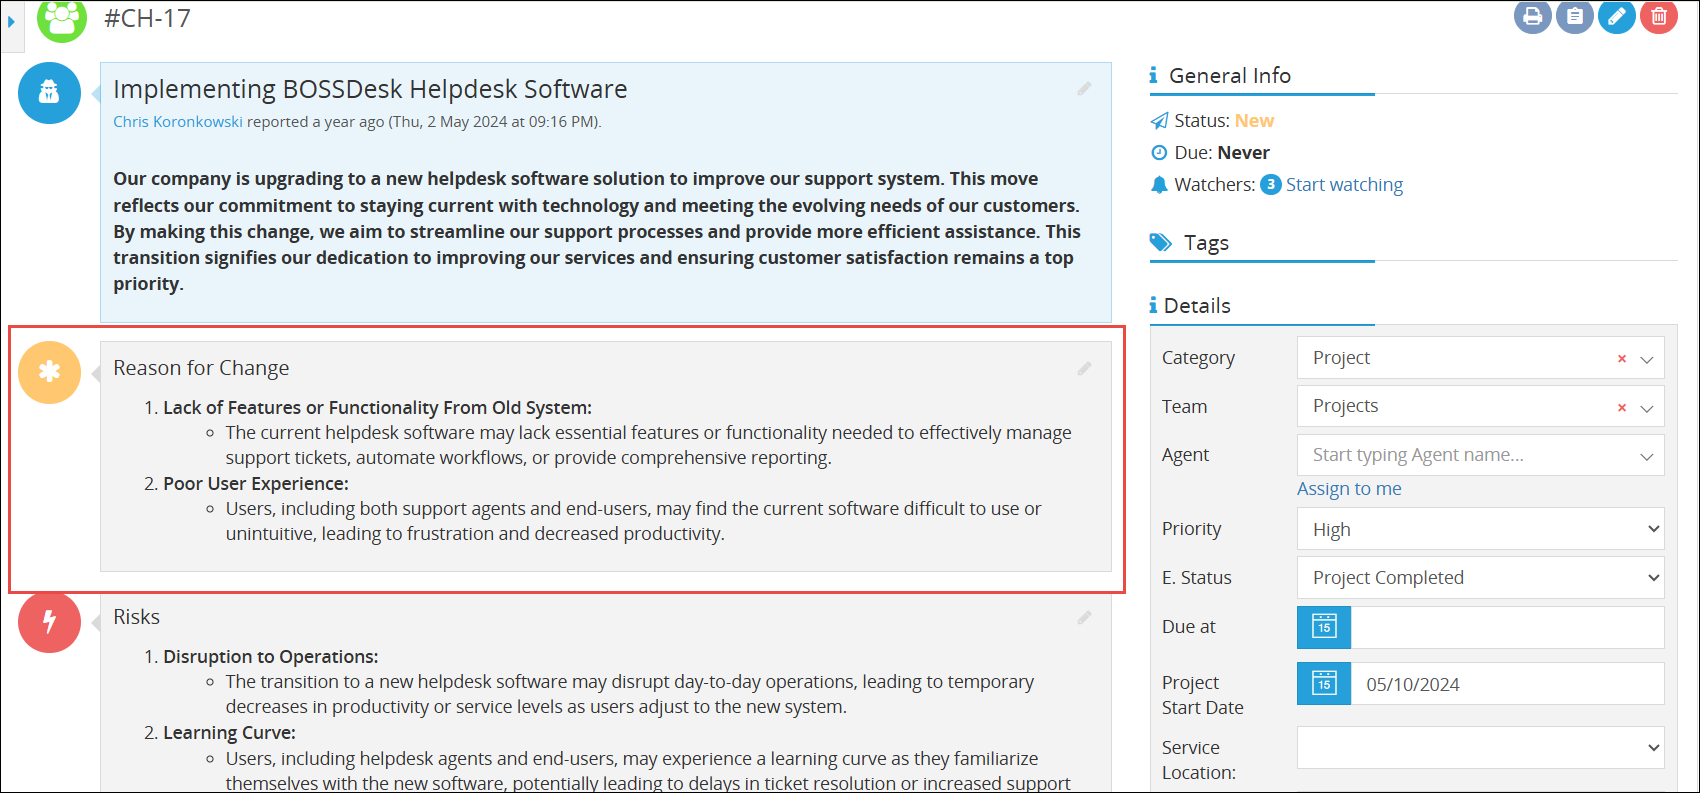Click the Risks heading
1700x793 pixels.
click(x=136, y=617)
